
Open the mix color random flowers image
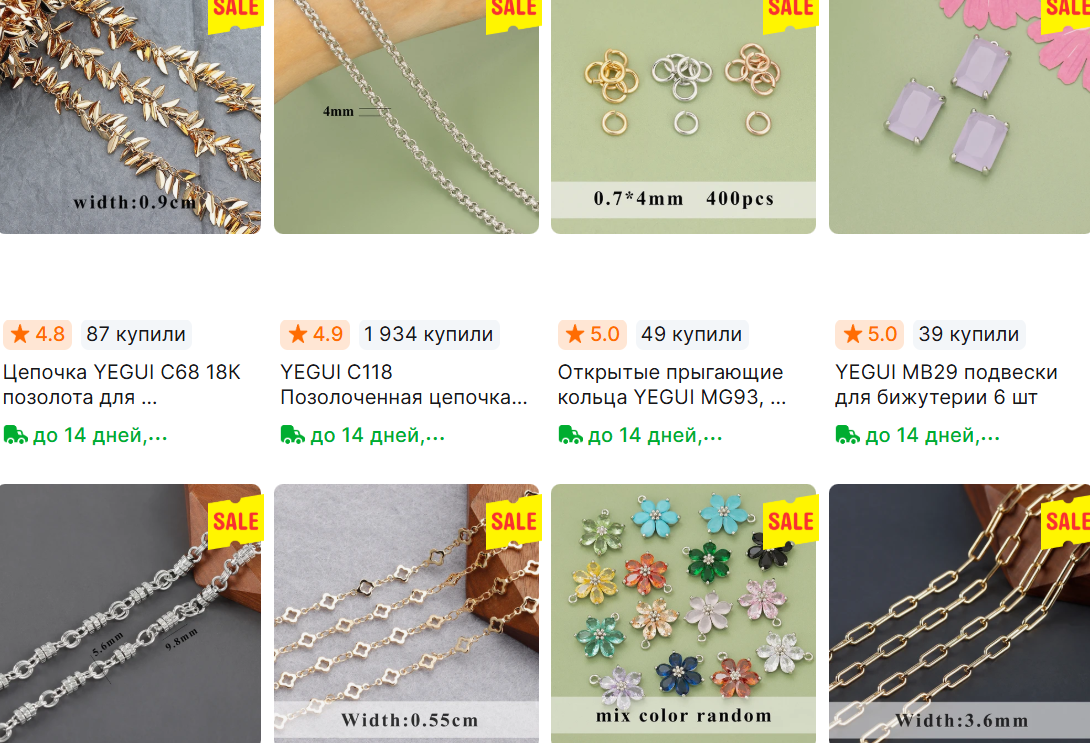[x=683, y=614]
